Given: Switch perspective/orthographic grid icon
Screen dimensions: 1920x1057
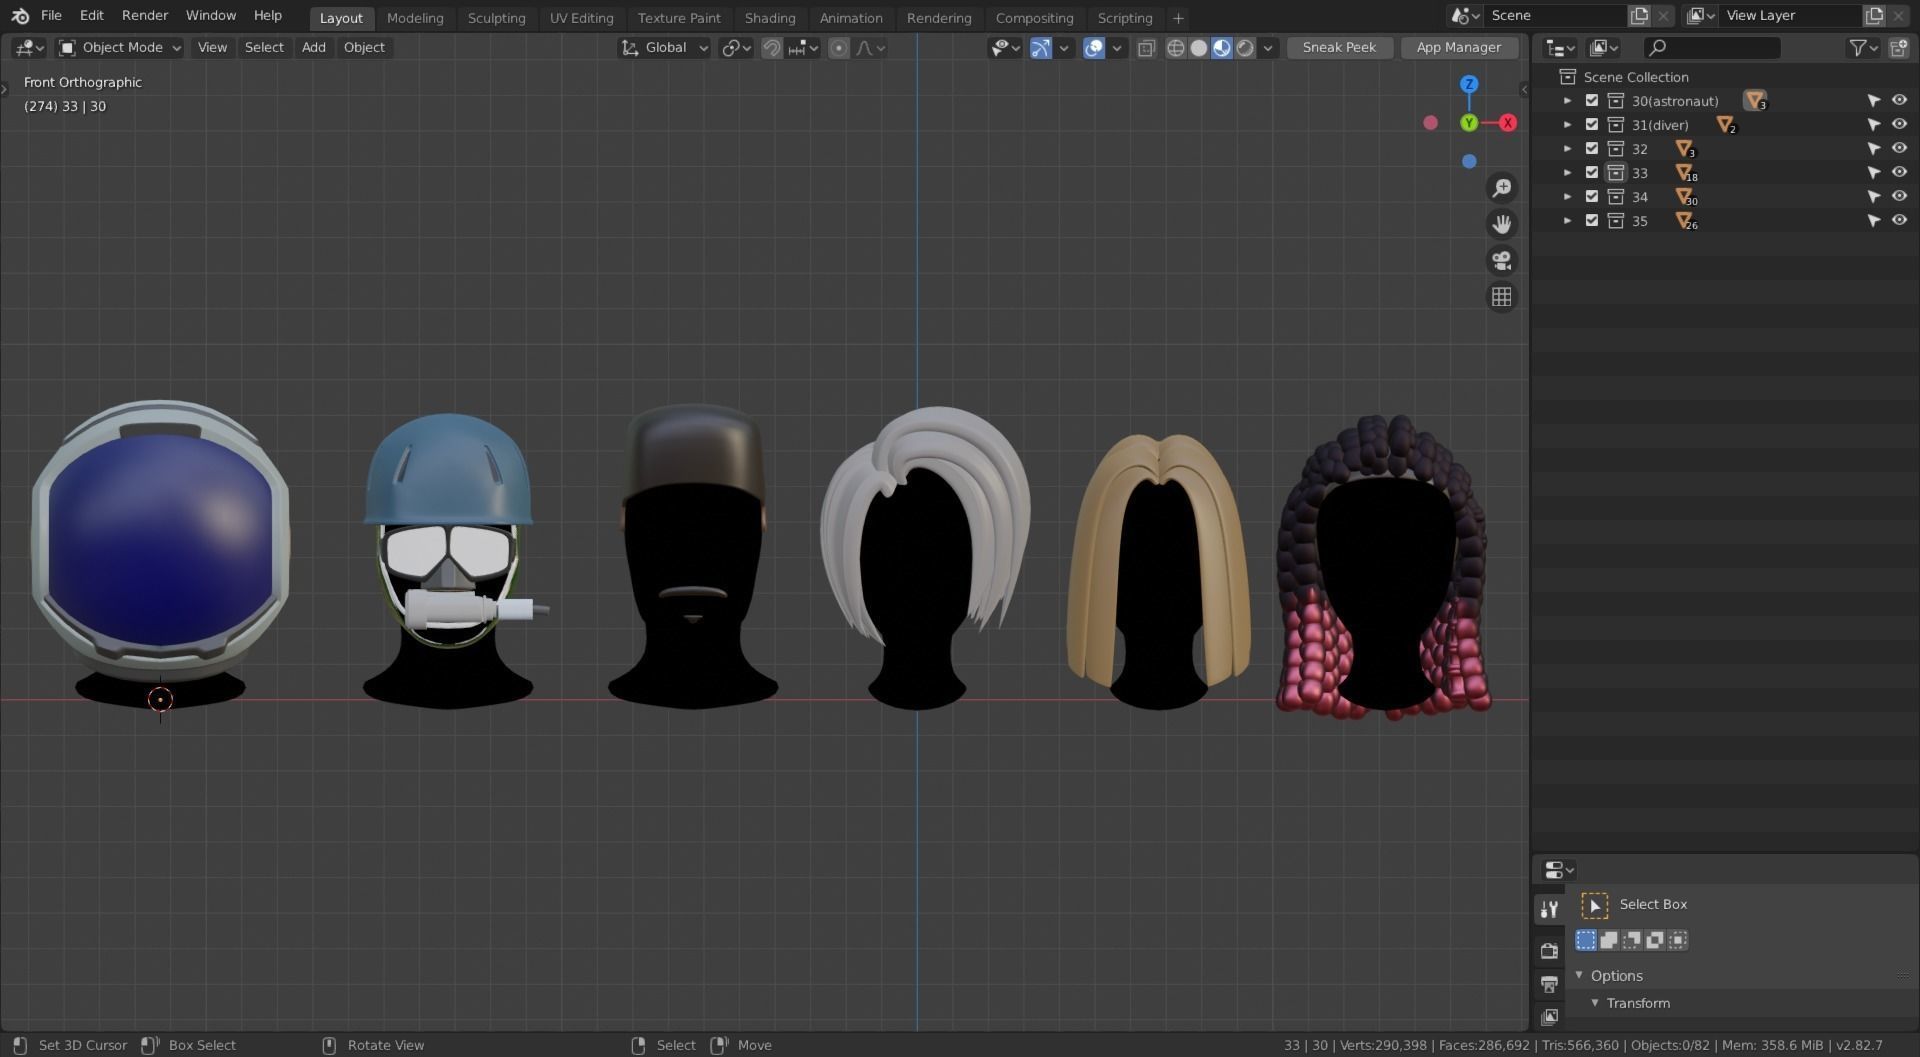Looking at the screenshot, I should pos(1501,297).
